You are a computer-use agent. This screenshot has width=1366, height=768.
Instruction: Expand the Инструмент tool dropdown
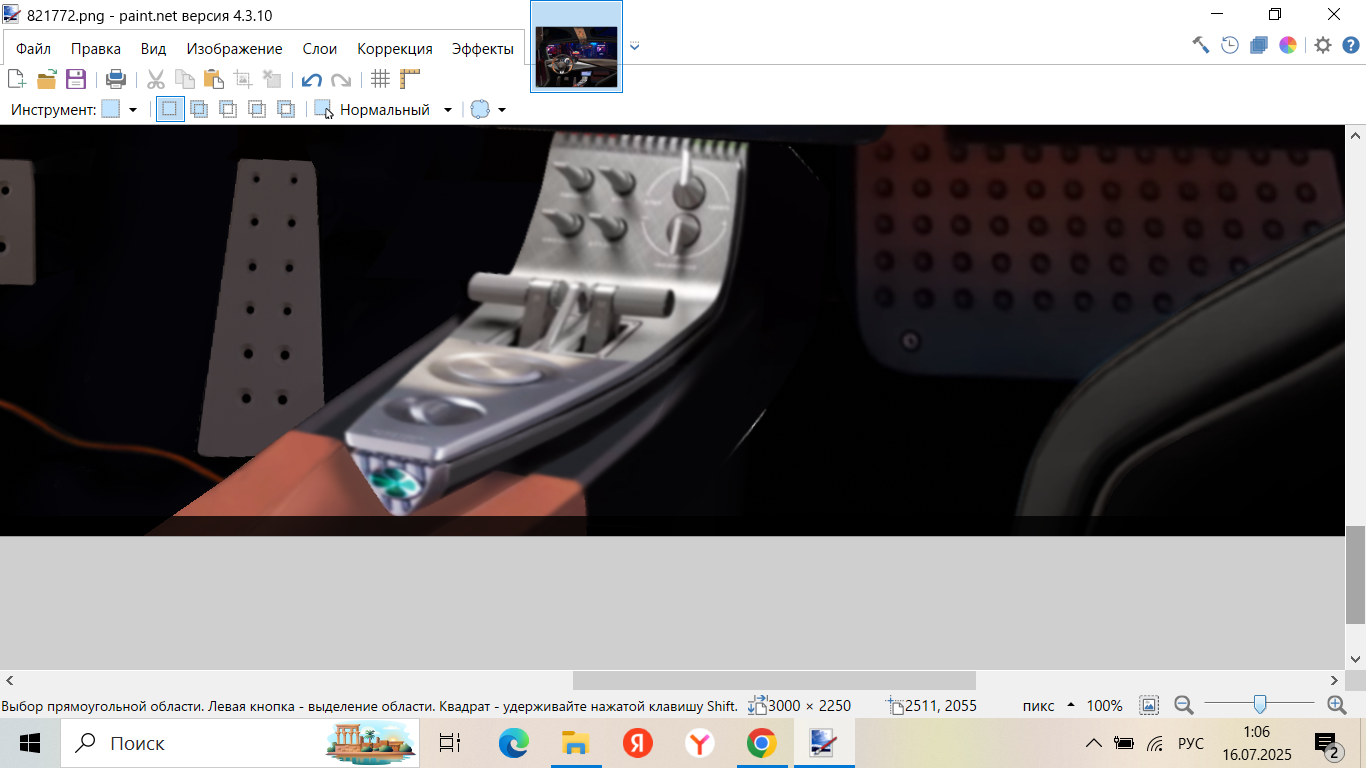coord(132,110)
